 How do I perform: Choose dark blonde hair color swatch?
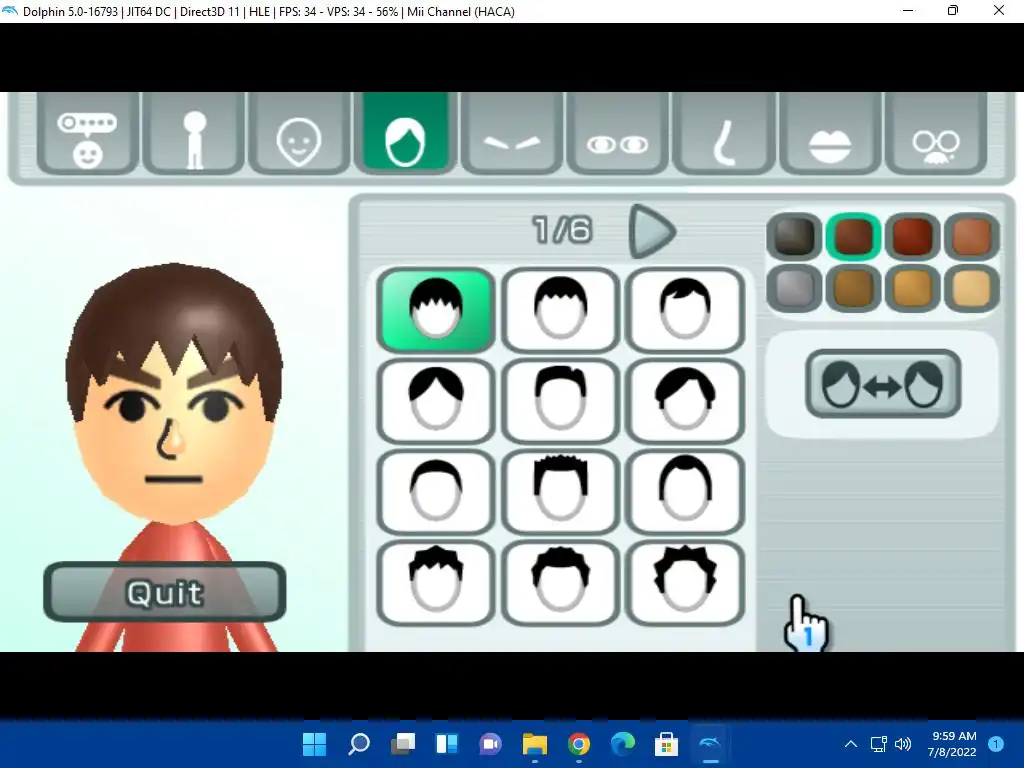pyautogui.click(x=912, y=289)
